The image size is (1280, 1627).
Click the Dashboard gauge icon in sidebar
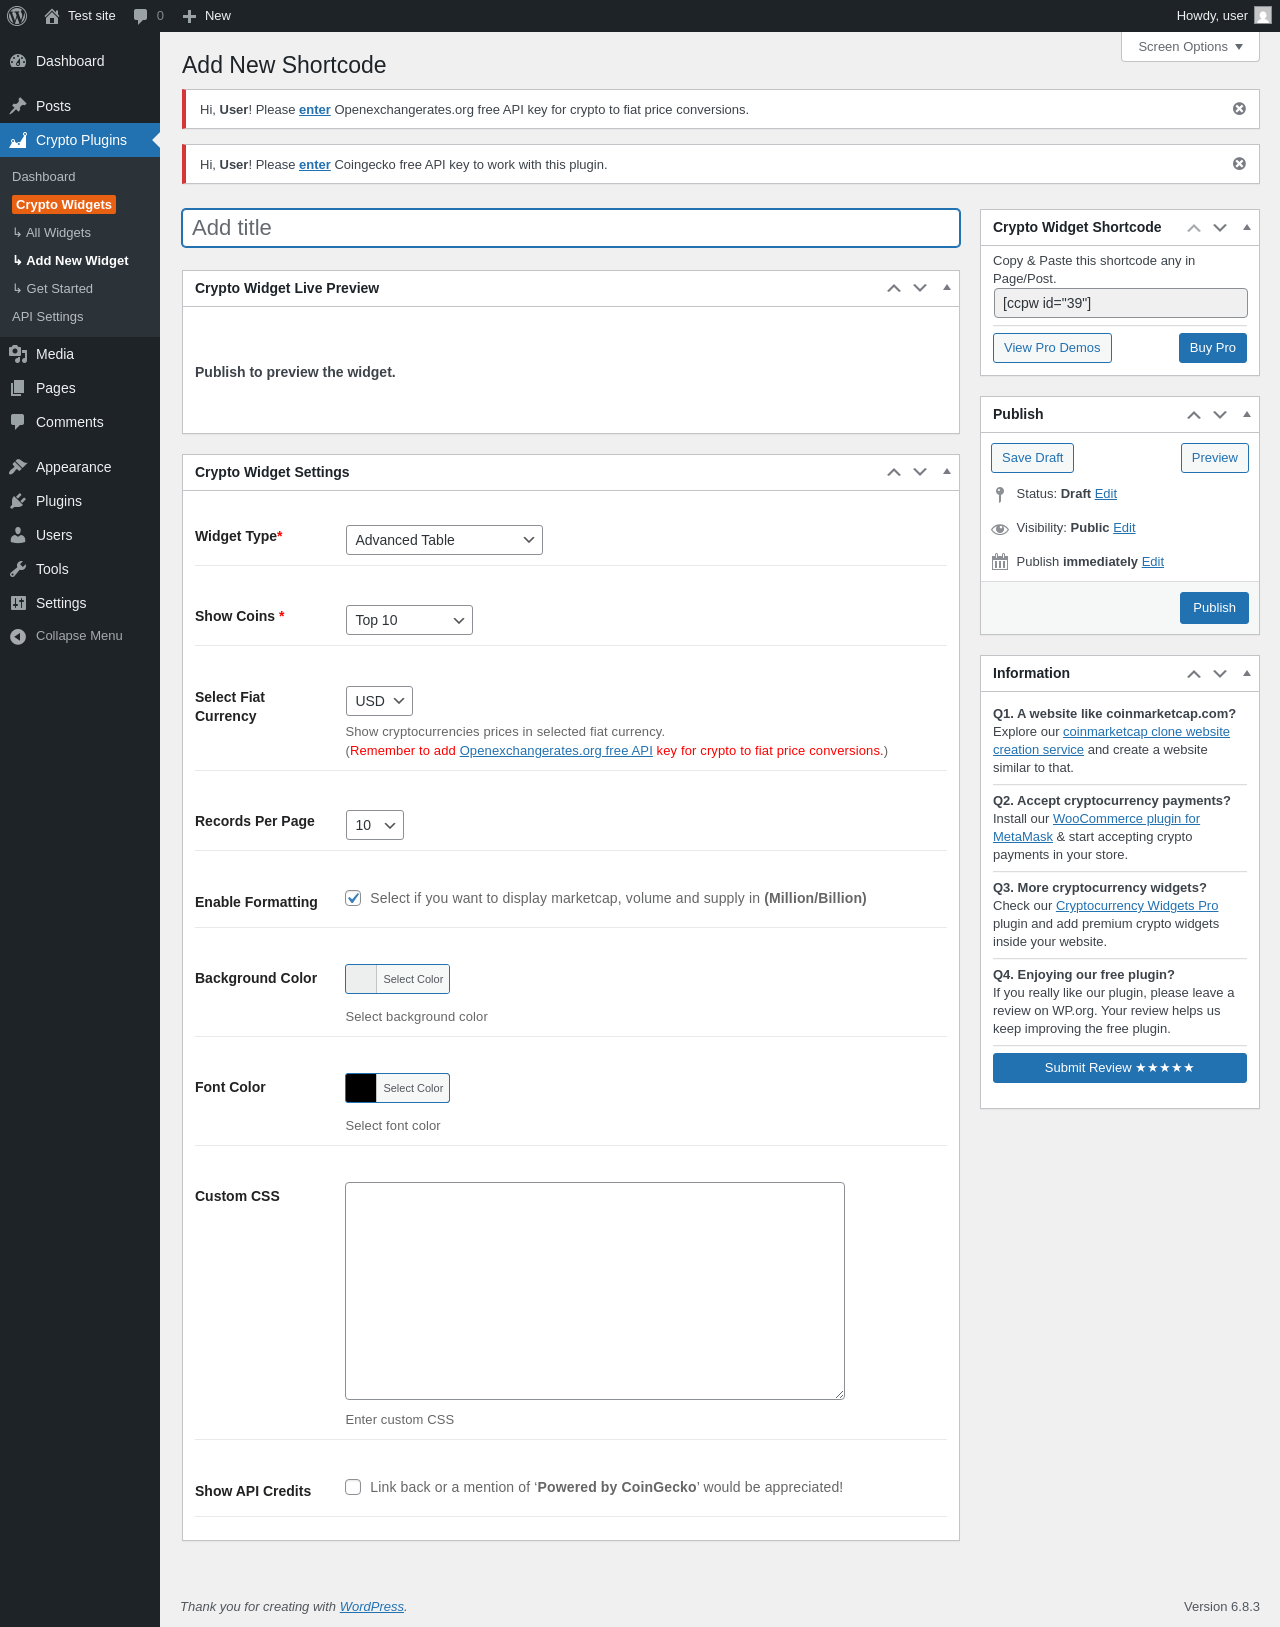point(18,61)
